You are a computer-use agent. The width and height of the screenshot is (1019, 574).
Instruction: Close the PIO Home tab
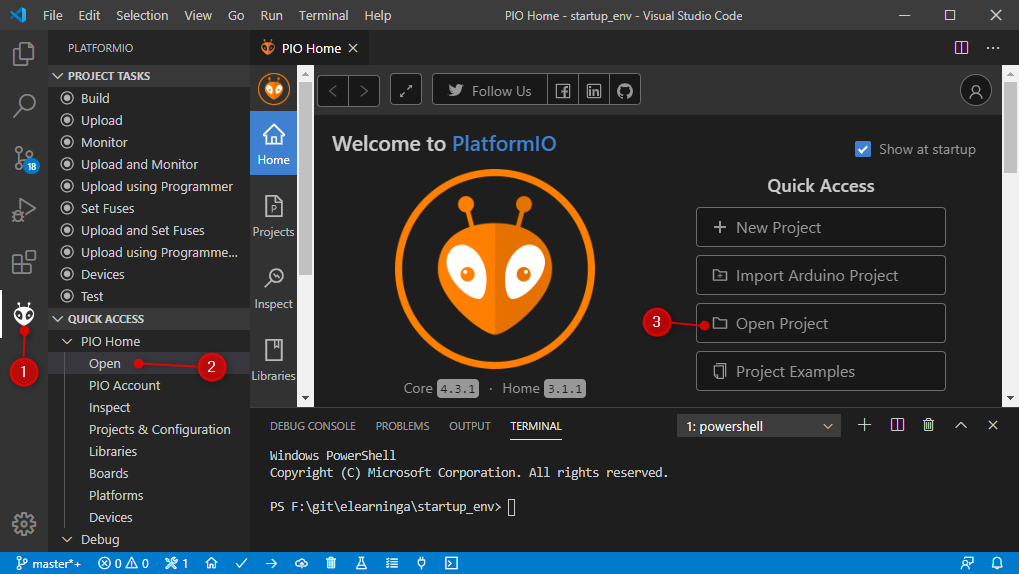353,48
